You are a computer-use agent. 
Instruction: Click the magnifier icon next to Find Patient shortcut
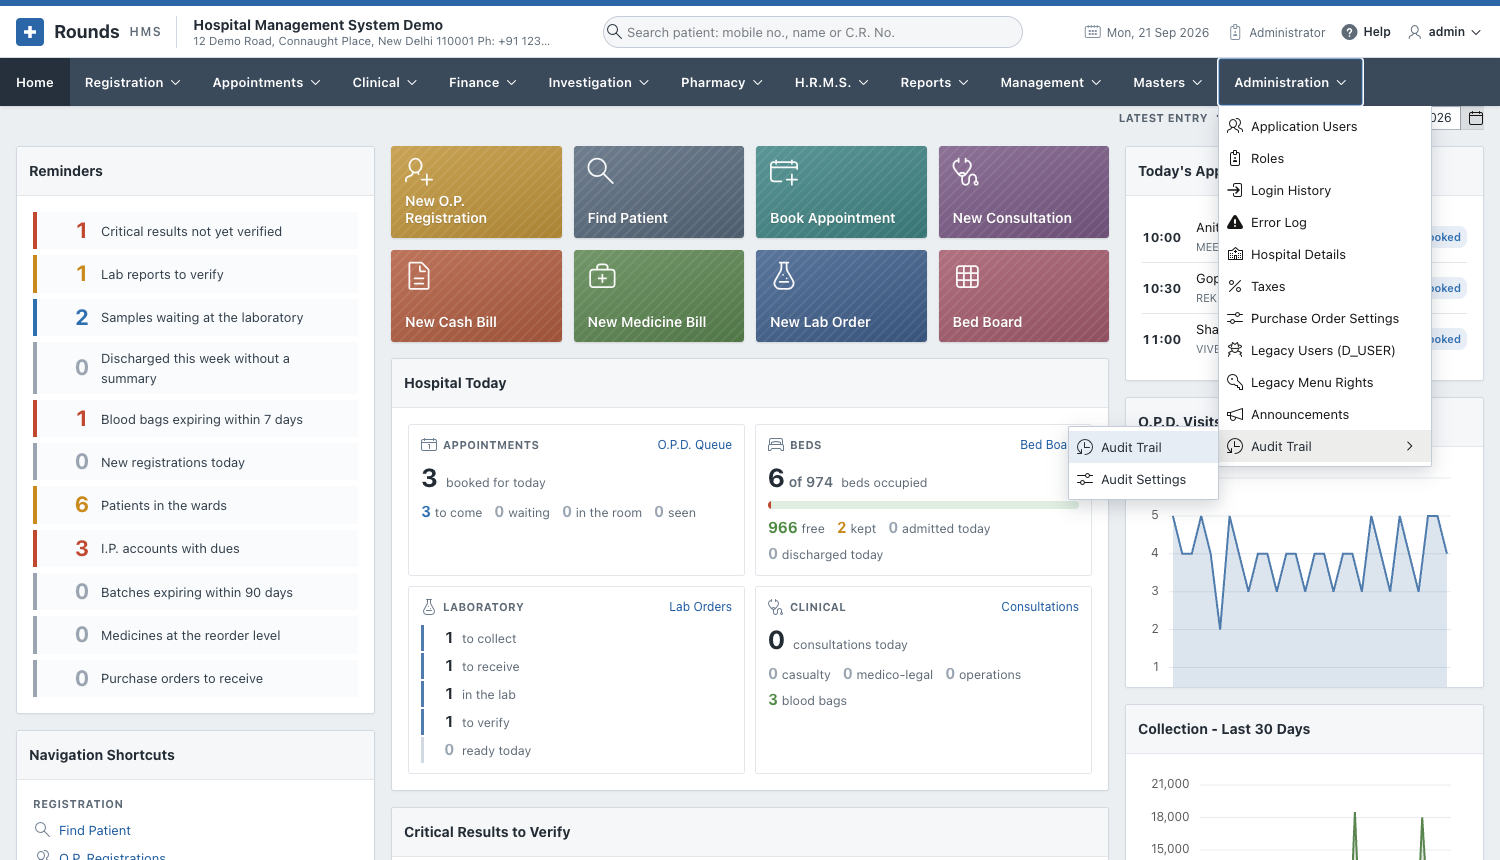(x=42, y=830)
